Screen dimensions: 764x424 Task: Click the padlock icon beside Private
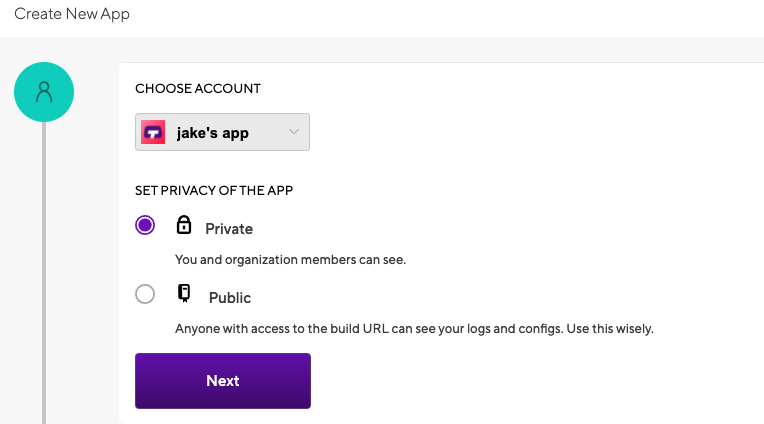(x=184, y=225)
